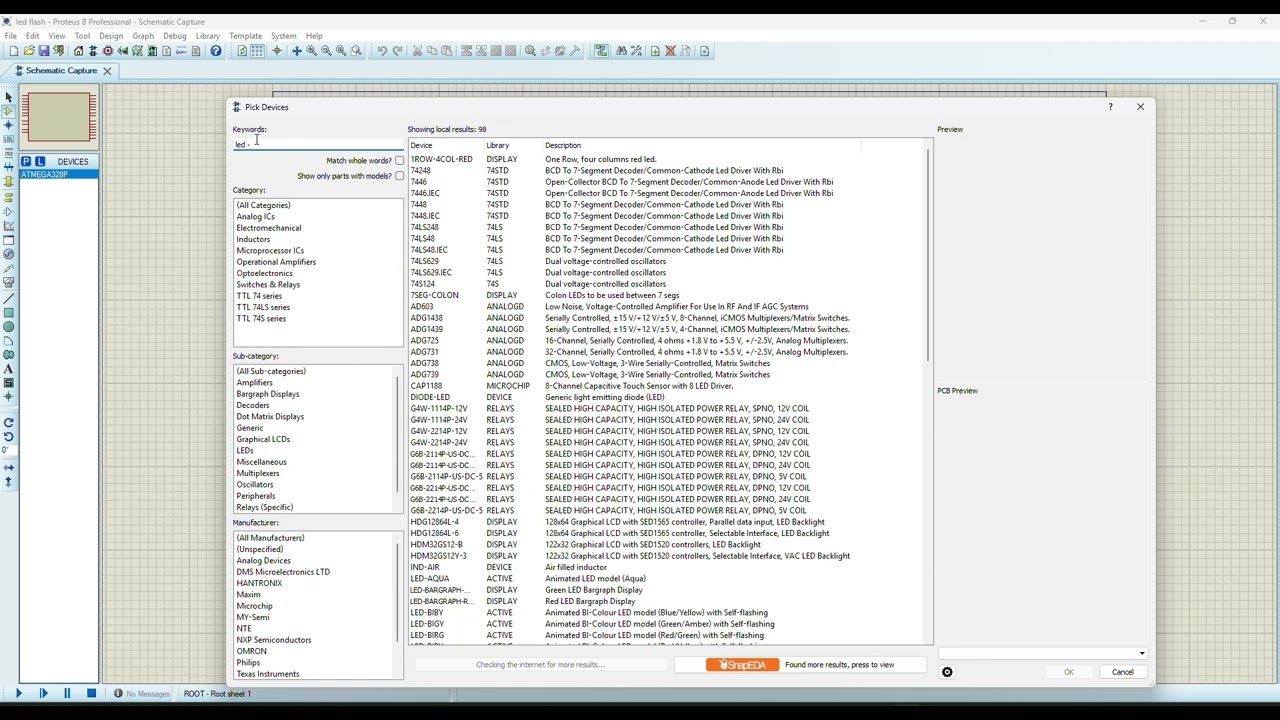Select Microprocessor ICs category

click(270, 250)
